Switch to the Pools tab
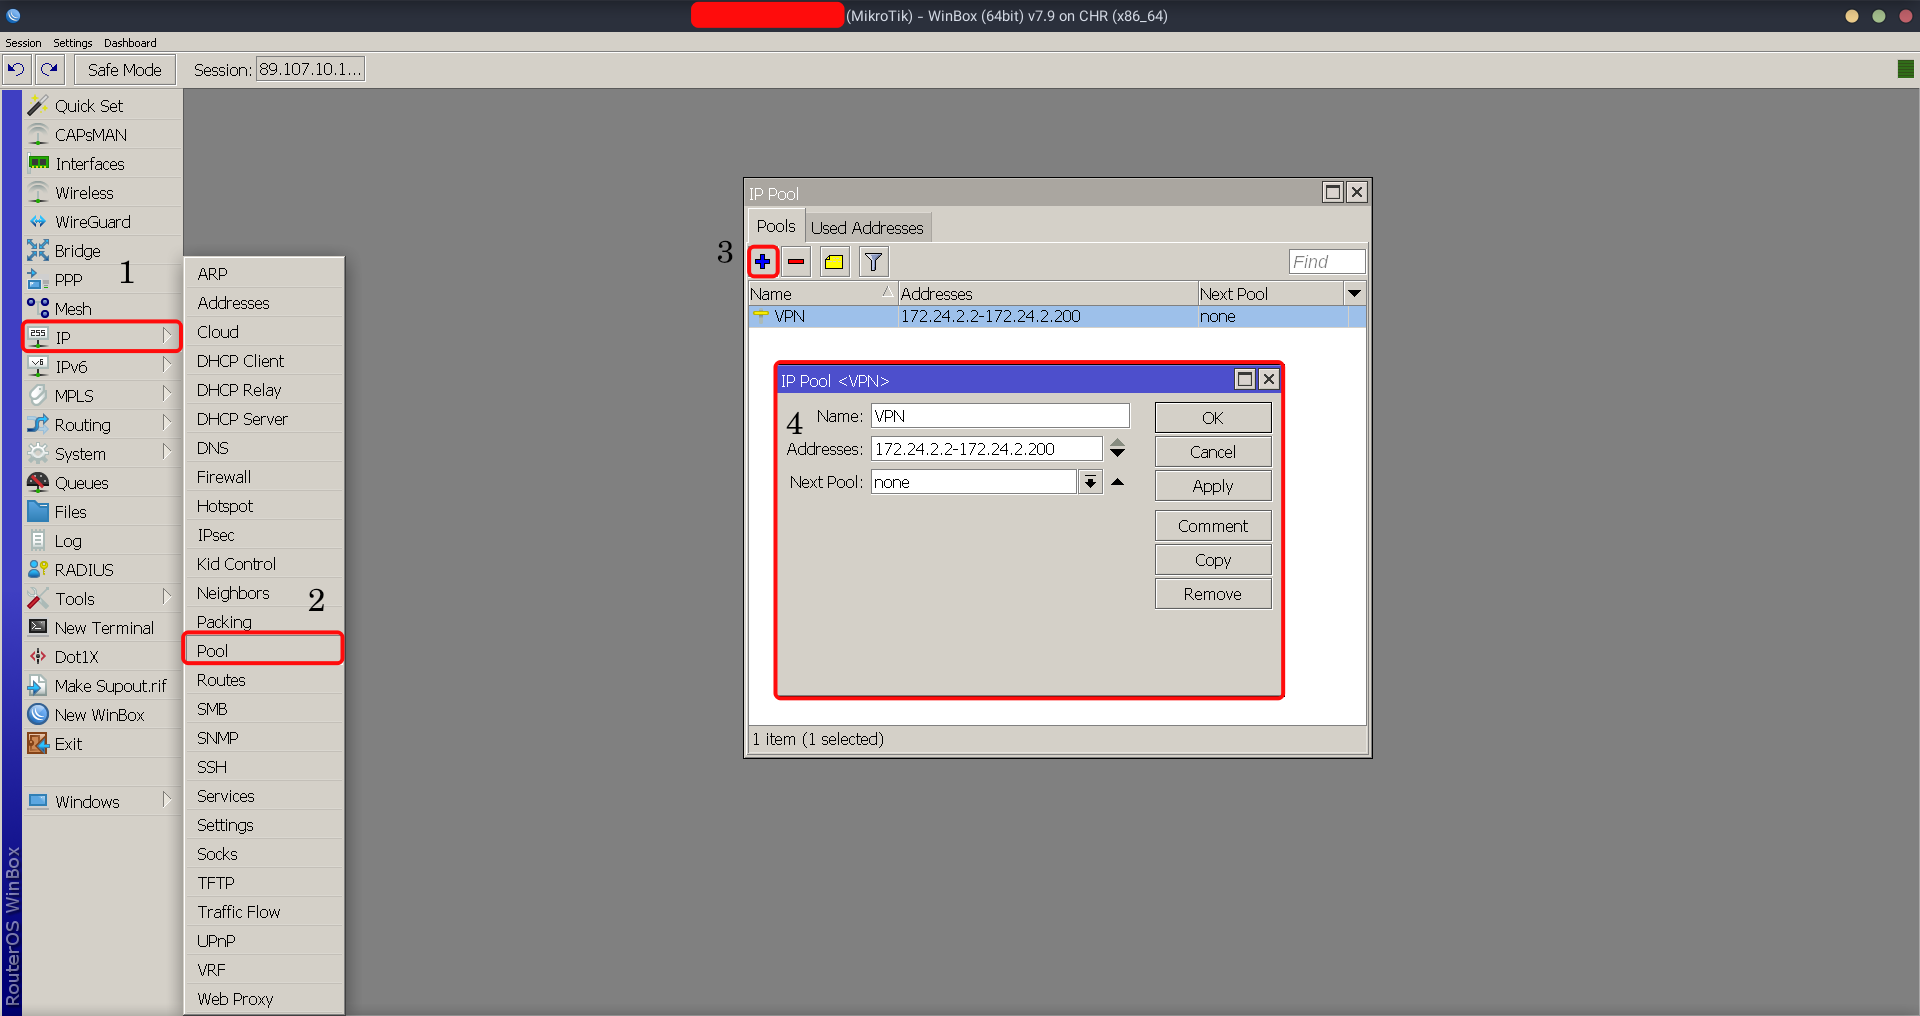 click(x=776, y=226)
